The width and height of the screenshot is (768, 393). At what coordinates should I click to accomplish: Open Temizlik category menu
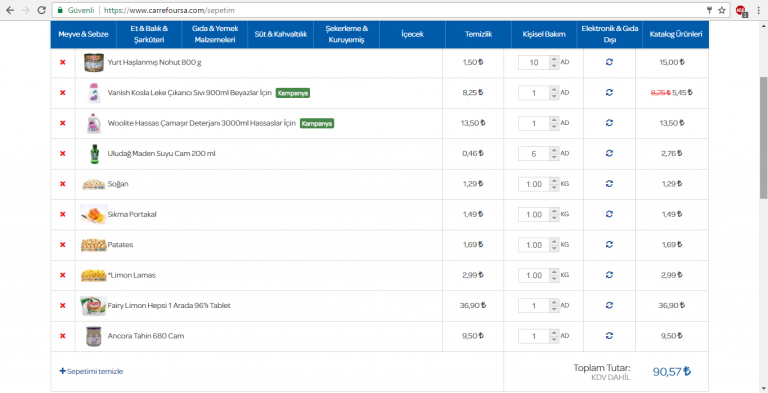click(479, 34)
